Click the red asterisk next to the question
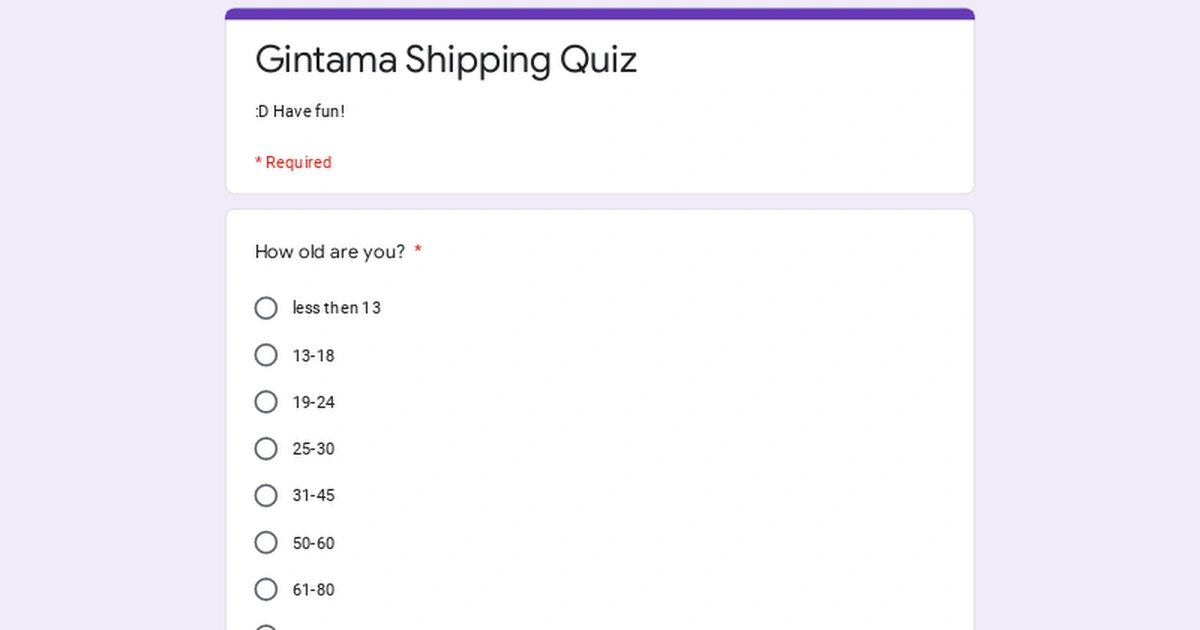Viewport: 1200px width, 630px height. [x=417, y=251]
